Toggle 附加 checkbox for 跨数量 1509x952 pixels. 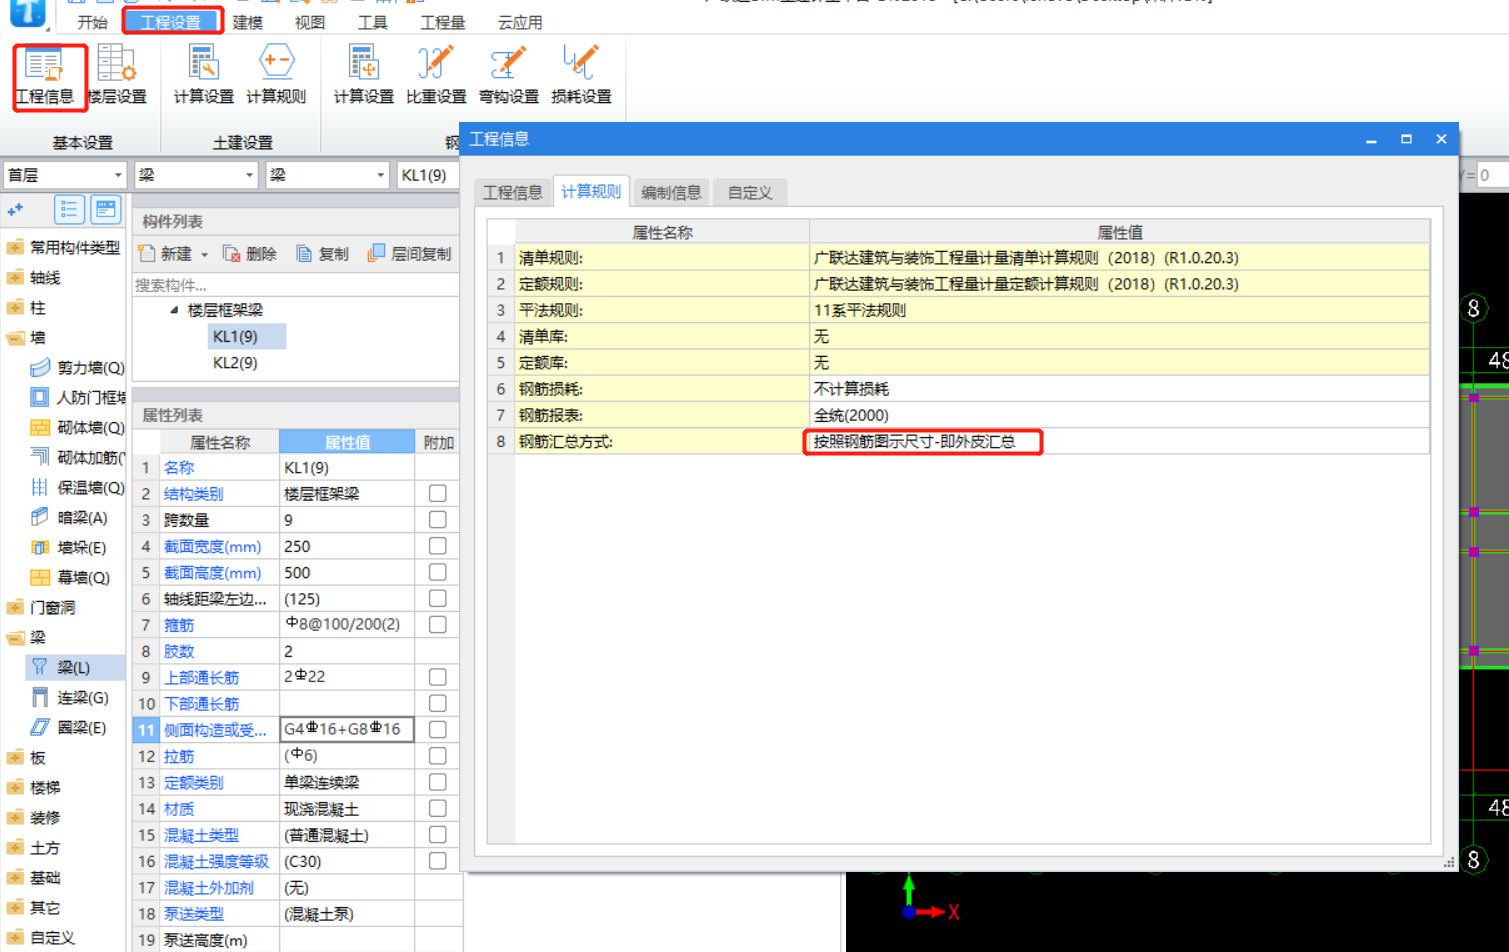click(x=437, y=520)
